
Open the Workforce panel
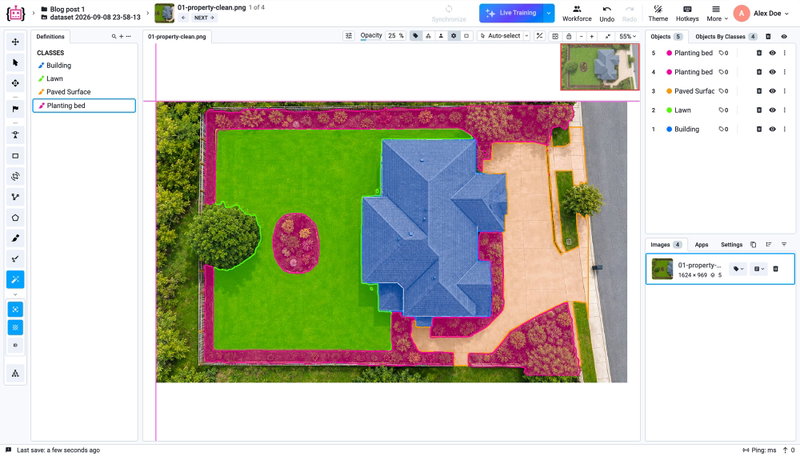577,13
